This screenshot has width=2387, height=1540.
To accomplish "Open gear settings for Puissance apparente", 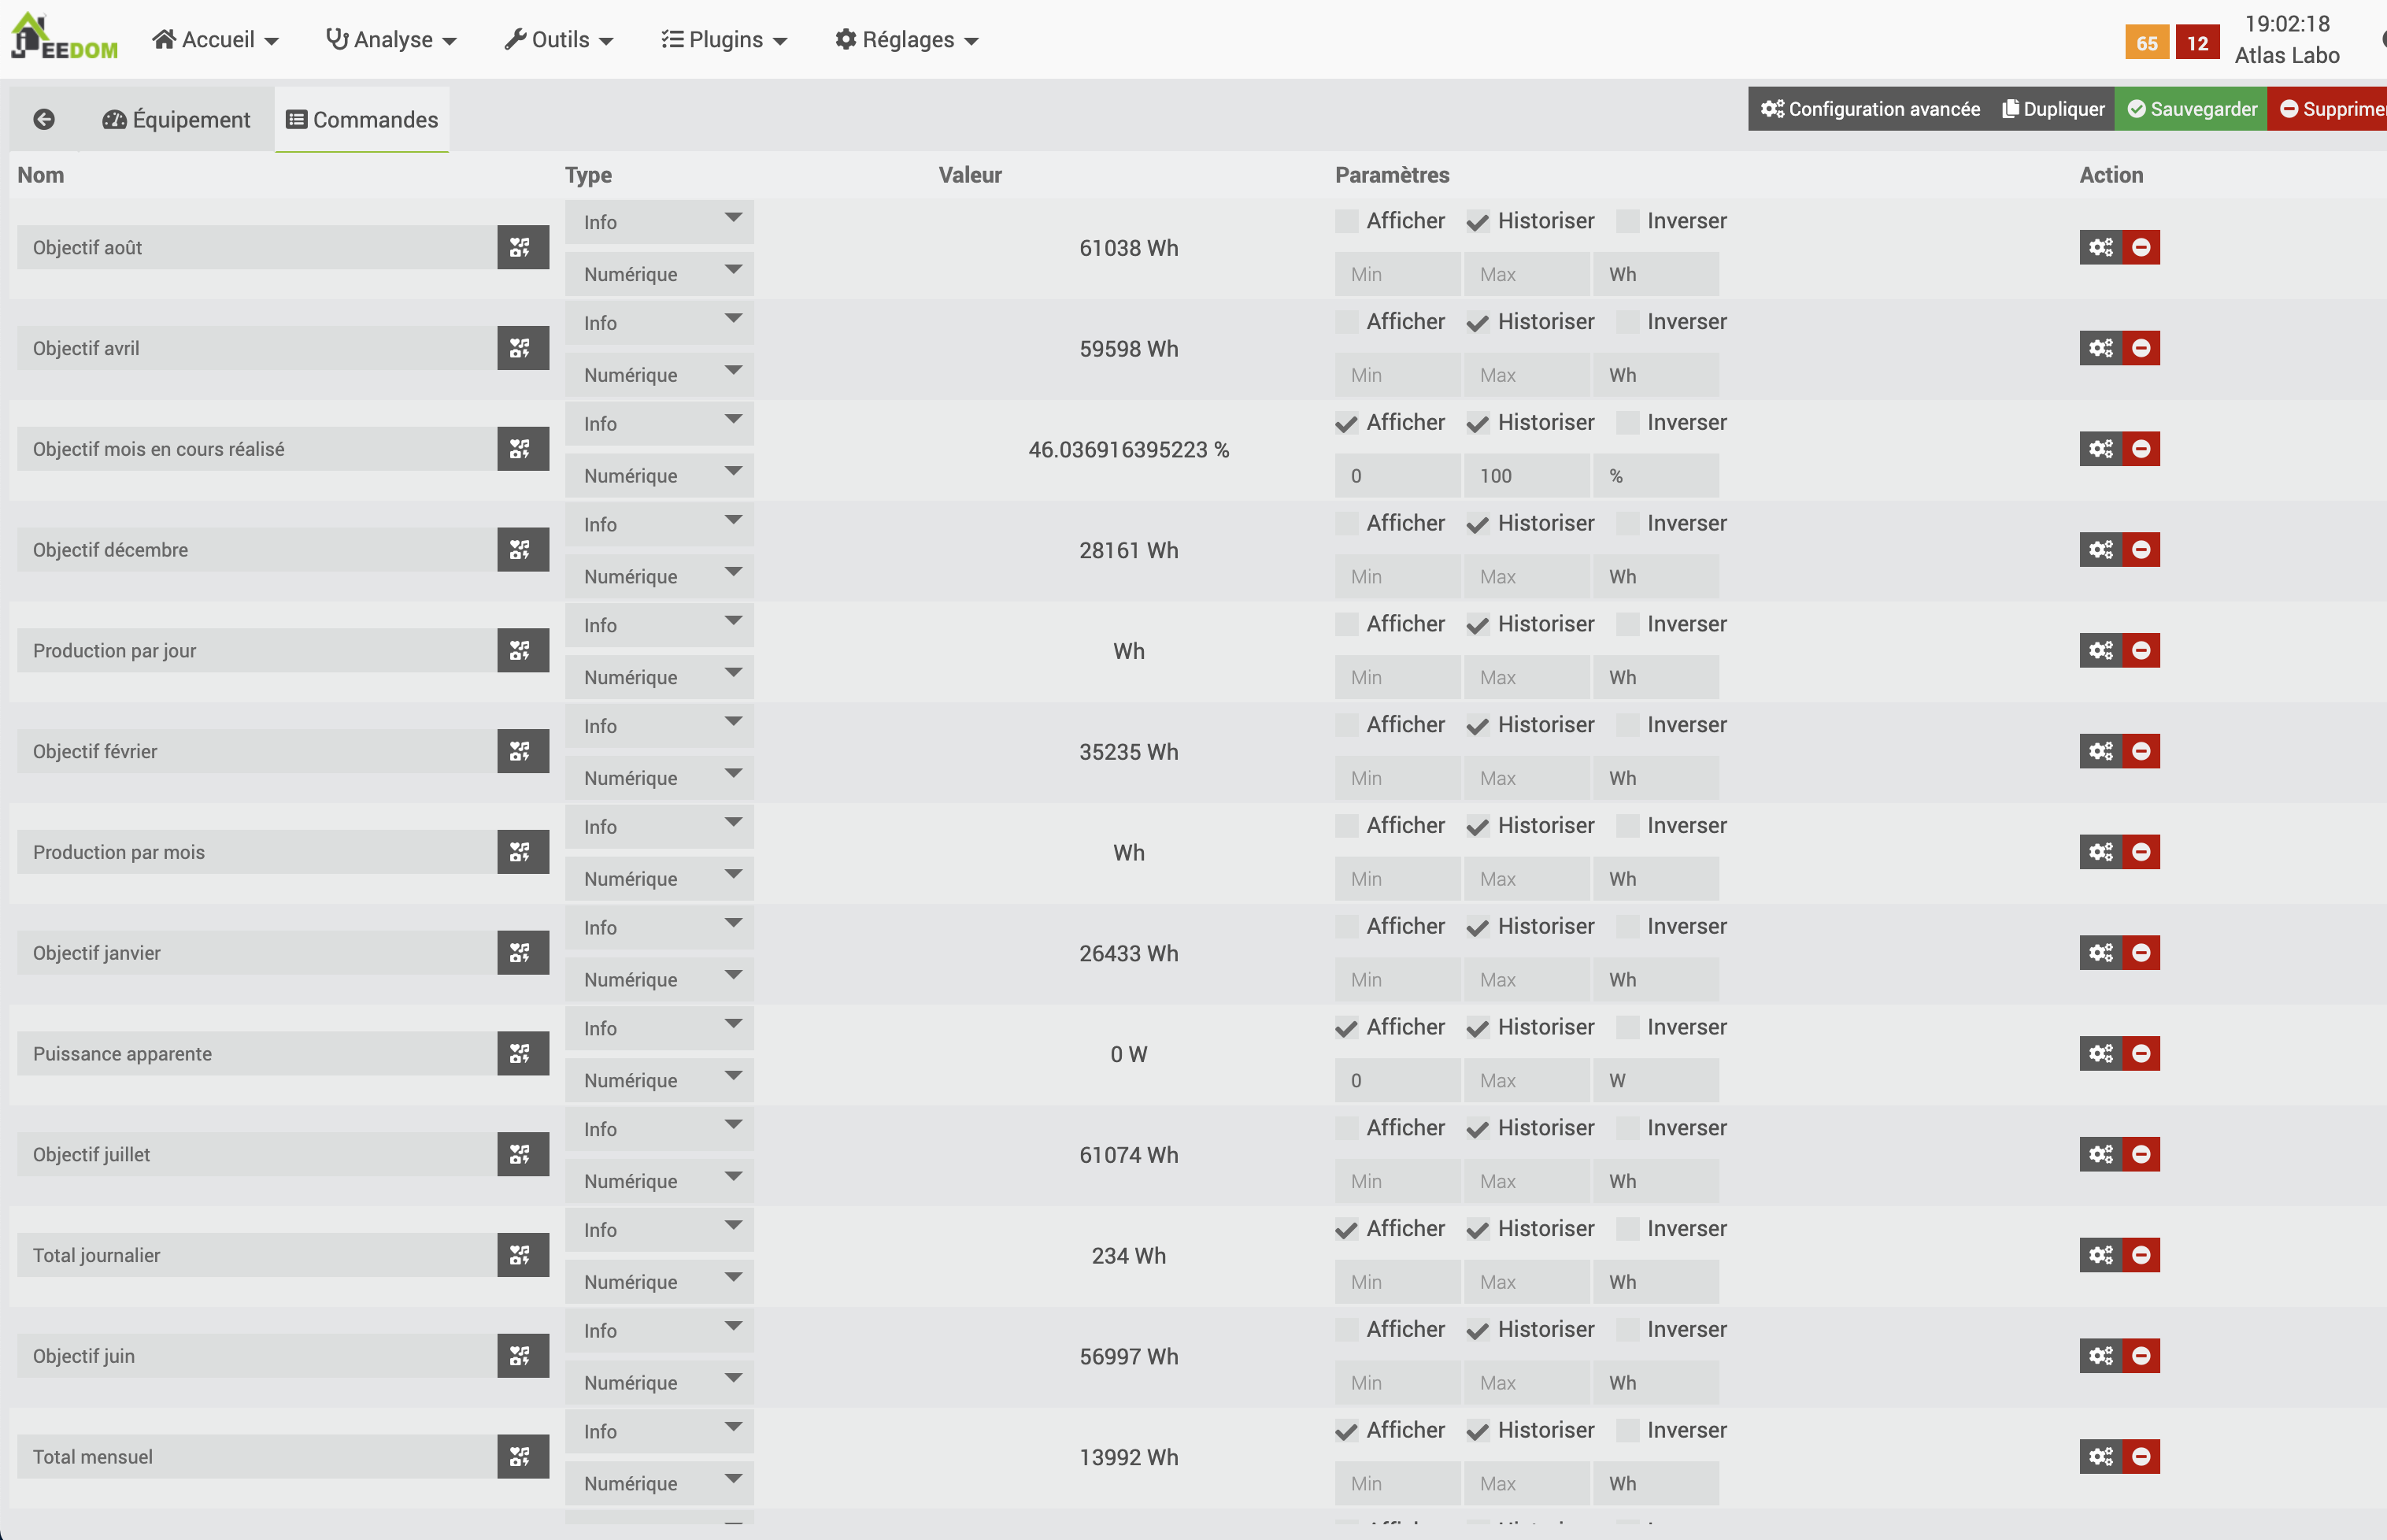I will pyautogui.click(x=2101, y=1054).
